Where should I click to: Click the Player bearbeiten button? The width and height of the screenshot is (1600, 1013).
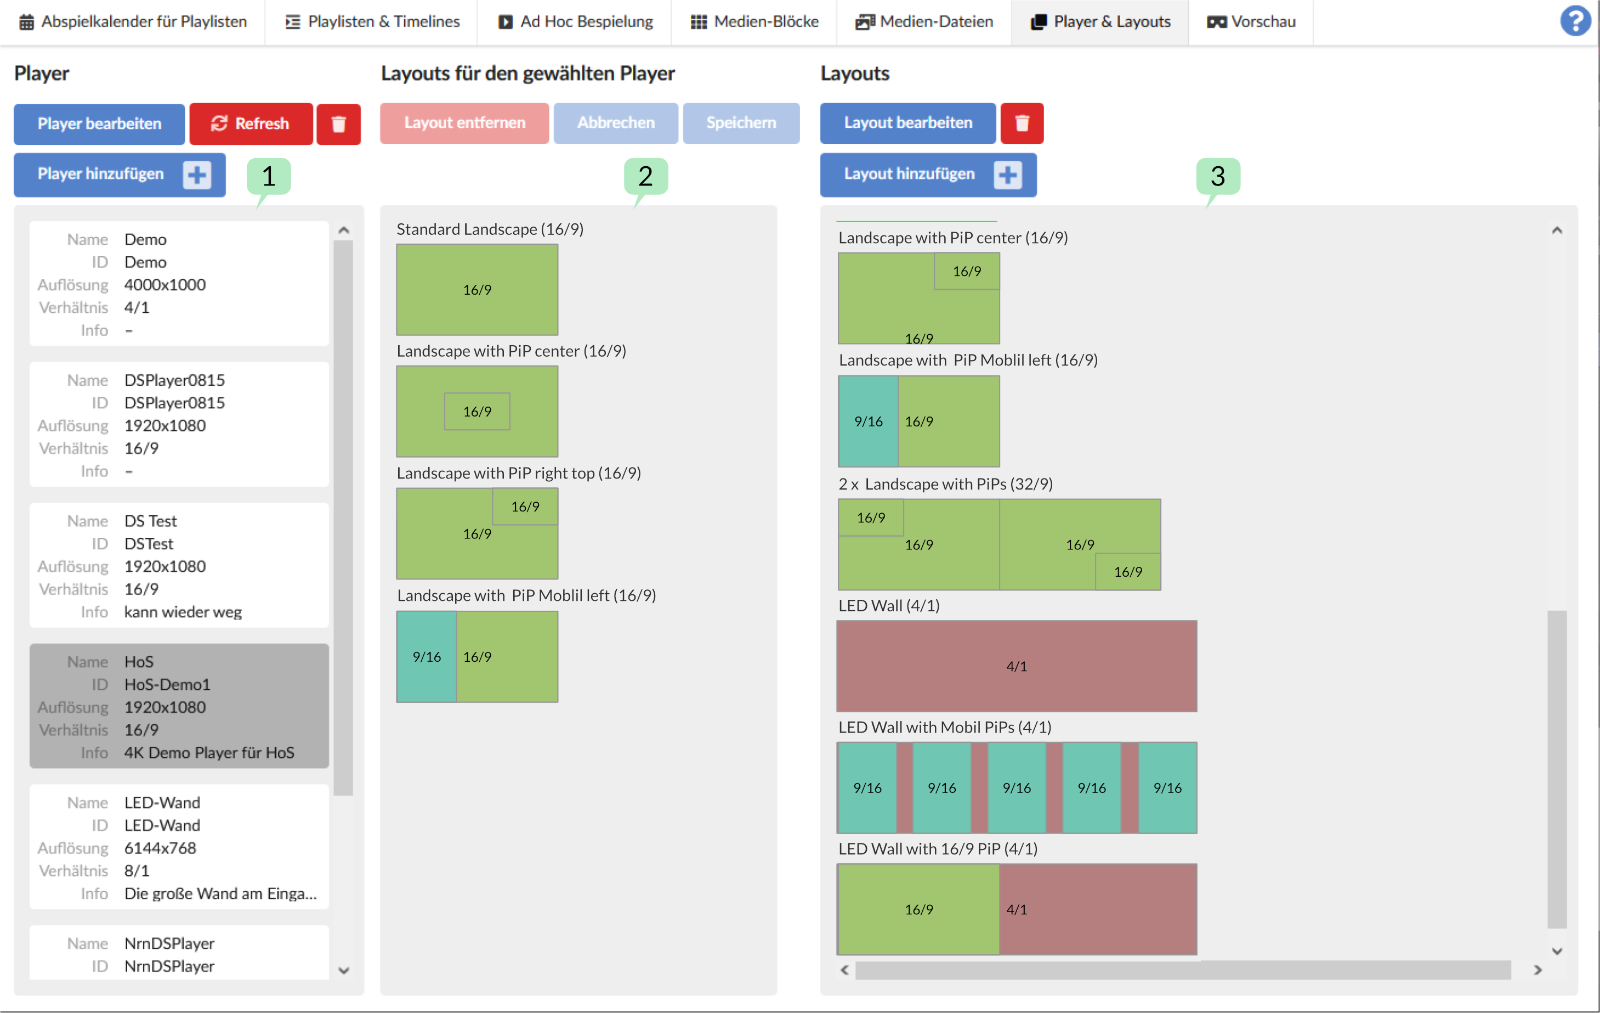99,124
